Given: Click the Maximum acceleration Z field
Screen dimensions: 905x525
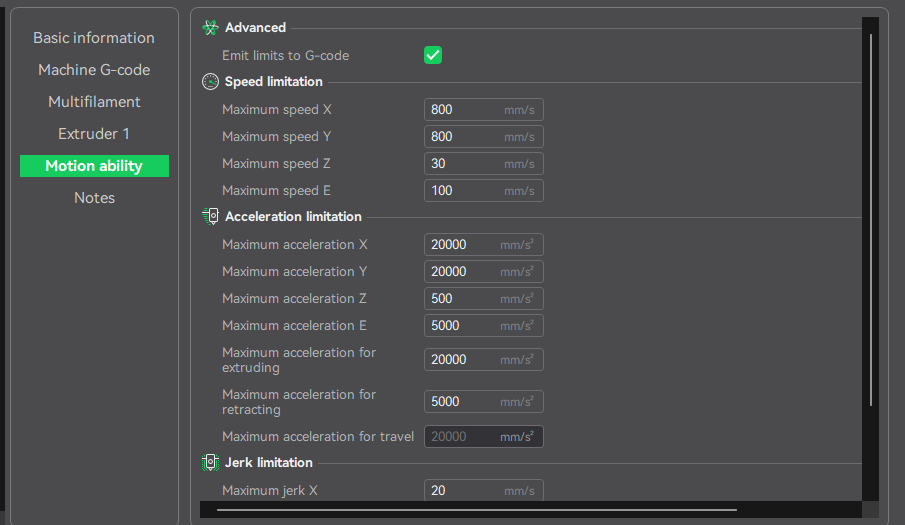Looking at the screenshot, I should [x=484, y=299].
